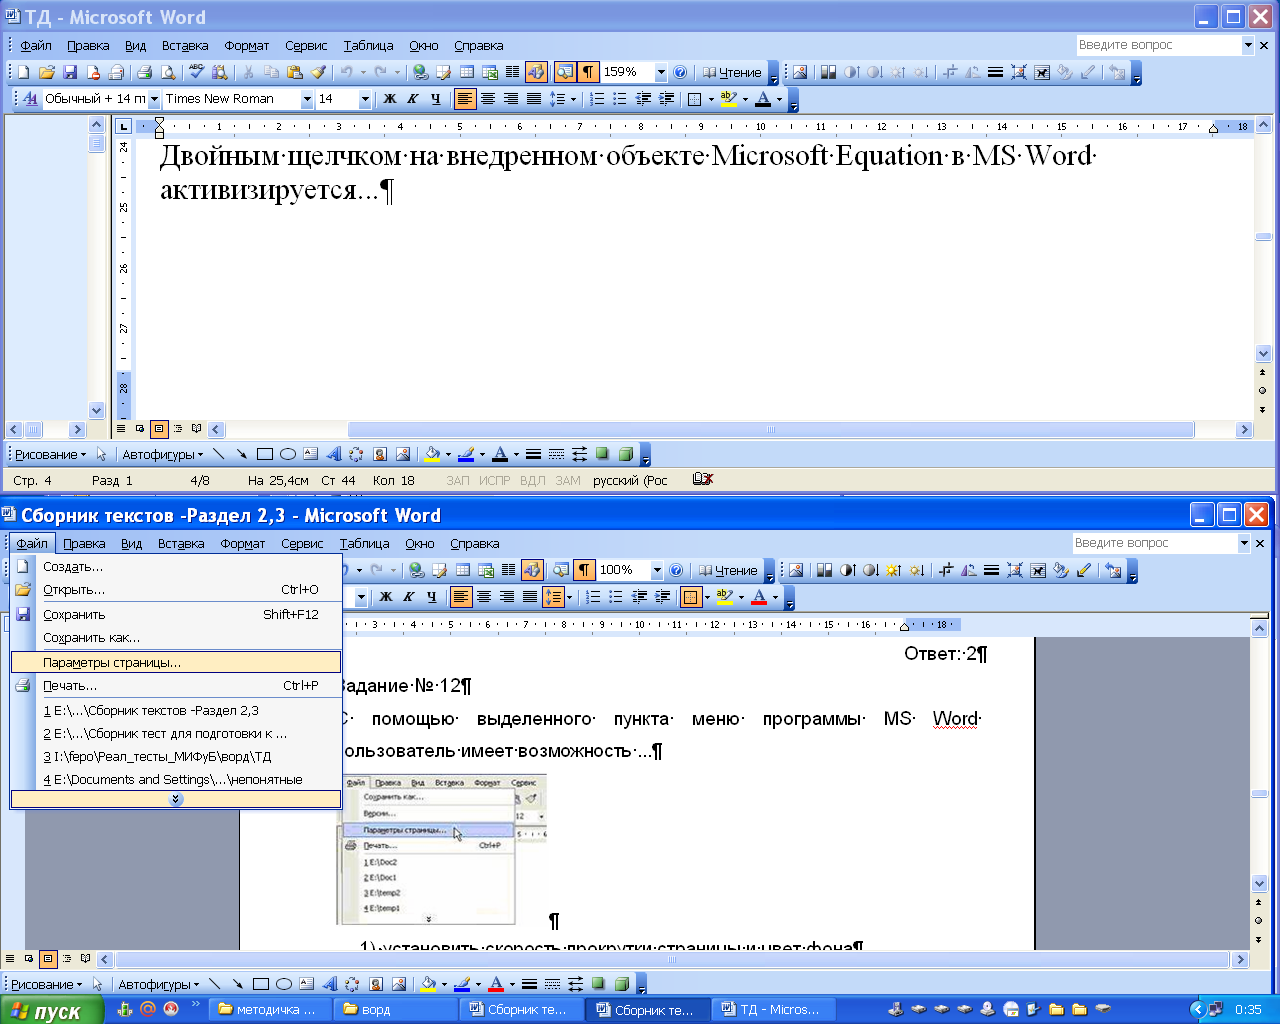
Task: Toggle Underline (Ч) in the ТД formatting toolbar
Action: click(x=435, y=99)
